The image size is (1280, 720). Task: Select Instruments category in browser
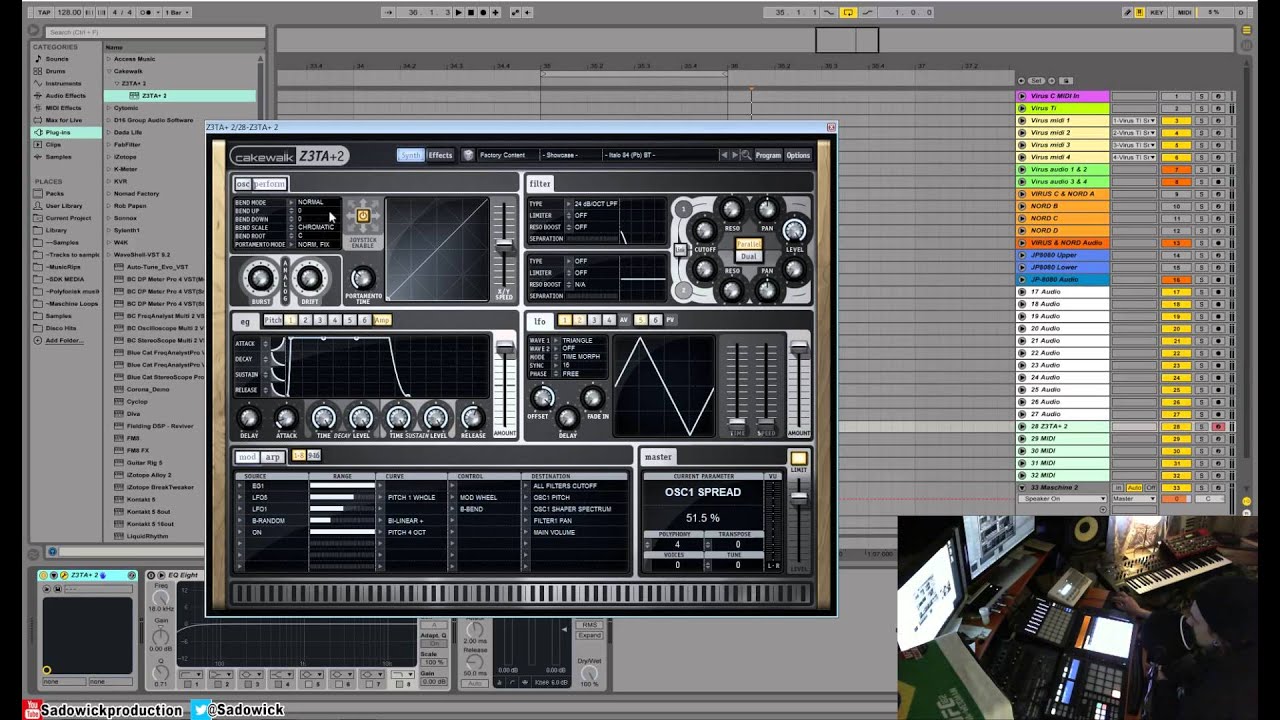click(x=63, y=83)
